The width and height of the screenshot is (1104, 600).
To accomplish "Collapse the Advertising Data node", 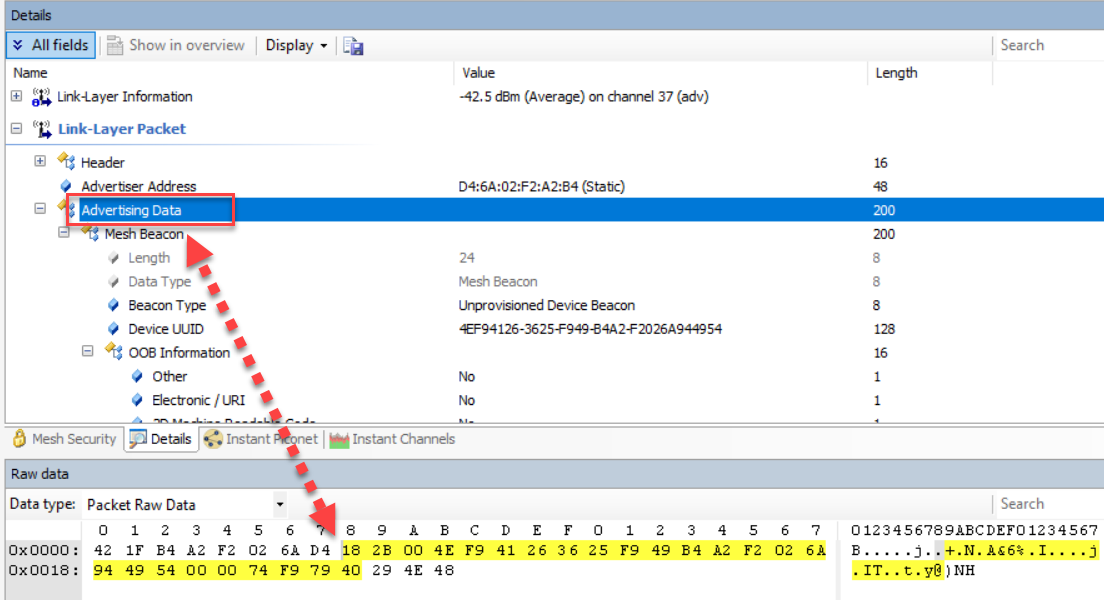I will (40, 209).
